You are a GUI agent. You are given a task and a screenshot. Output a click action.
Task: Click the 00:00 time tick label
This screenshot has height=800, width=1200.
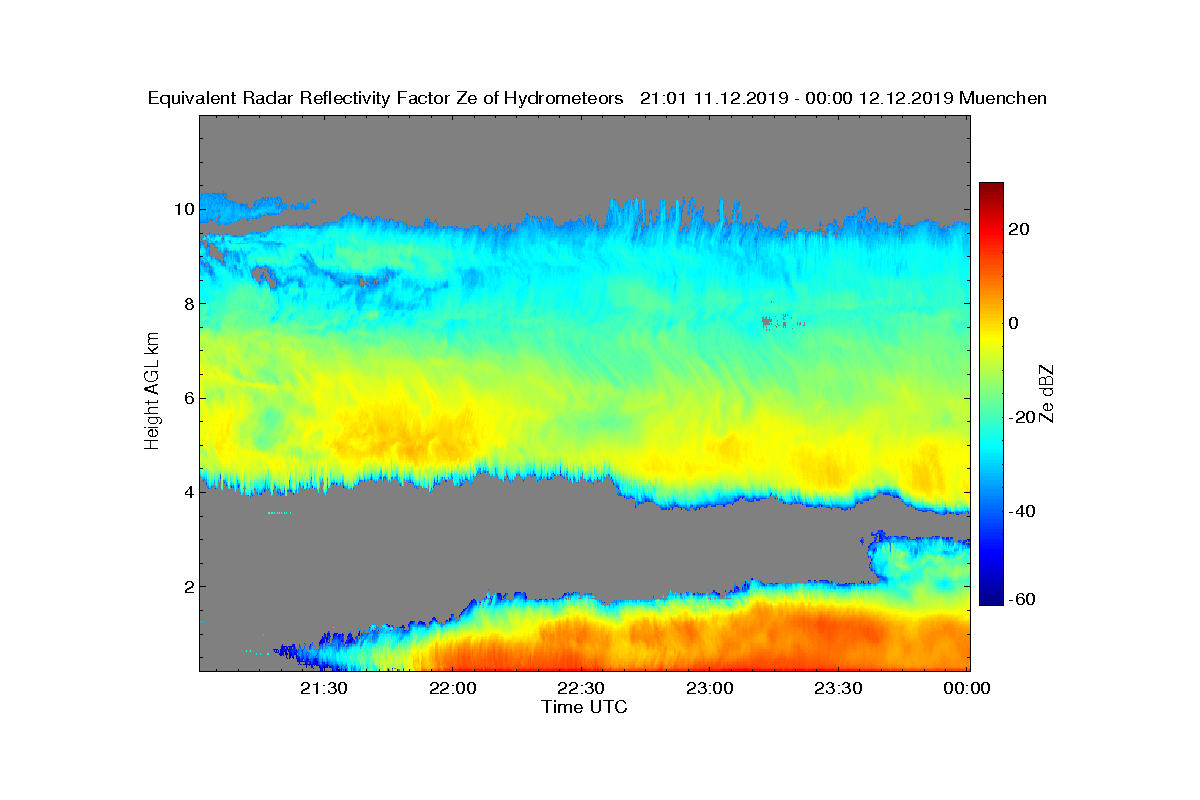pos(967,688)
